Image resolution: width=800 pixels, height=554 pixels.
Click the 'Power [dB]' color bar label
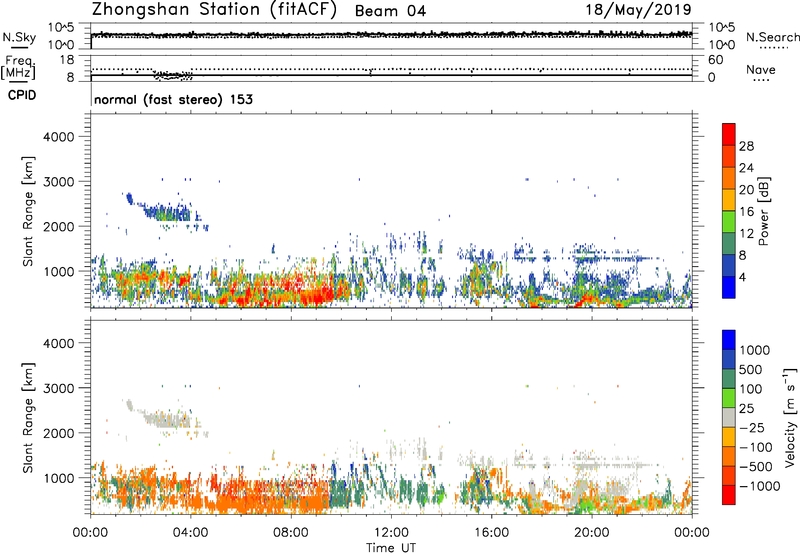click(763, 211)
